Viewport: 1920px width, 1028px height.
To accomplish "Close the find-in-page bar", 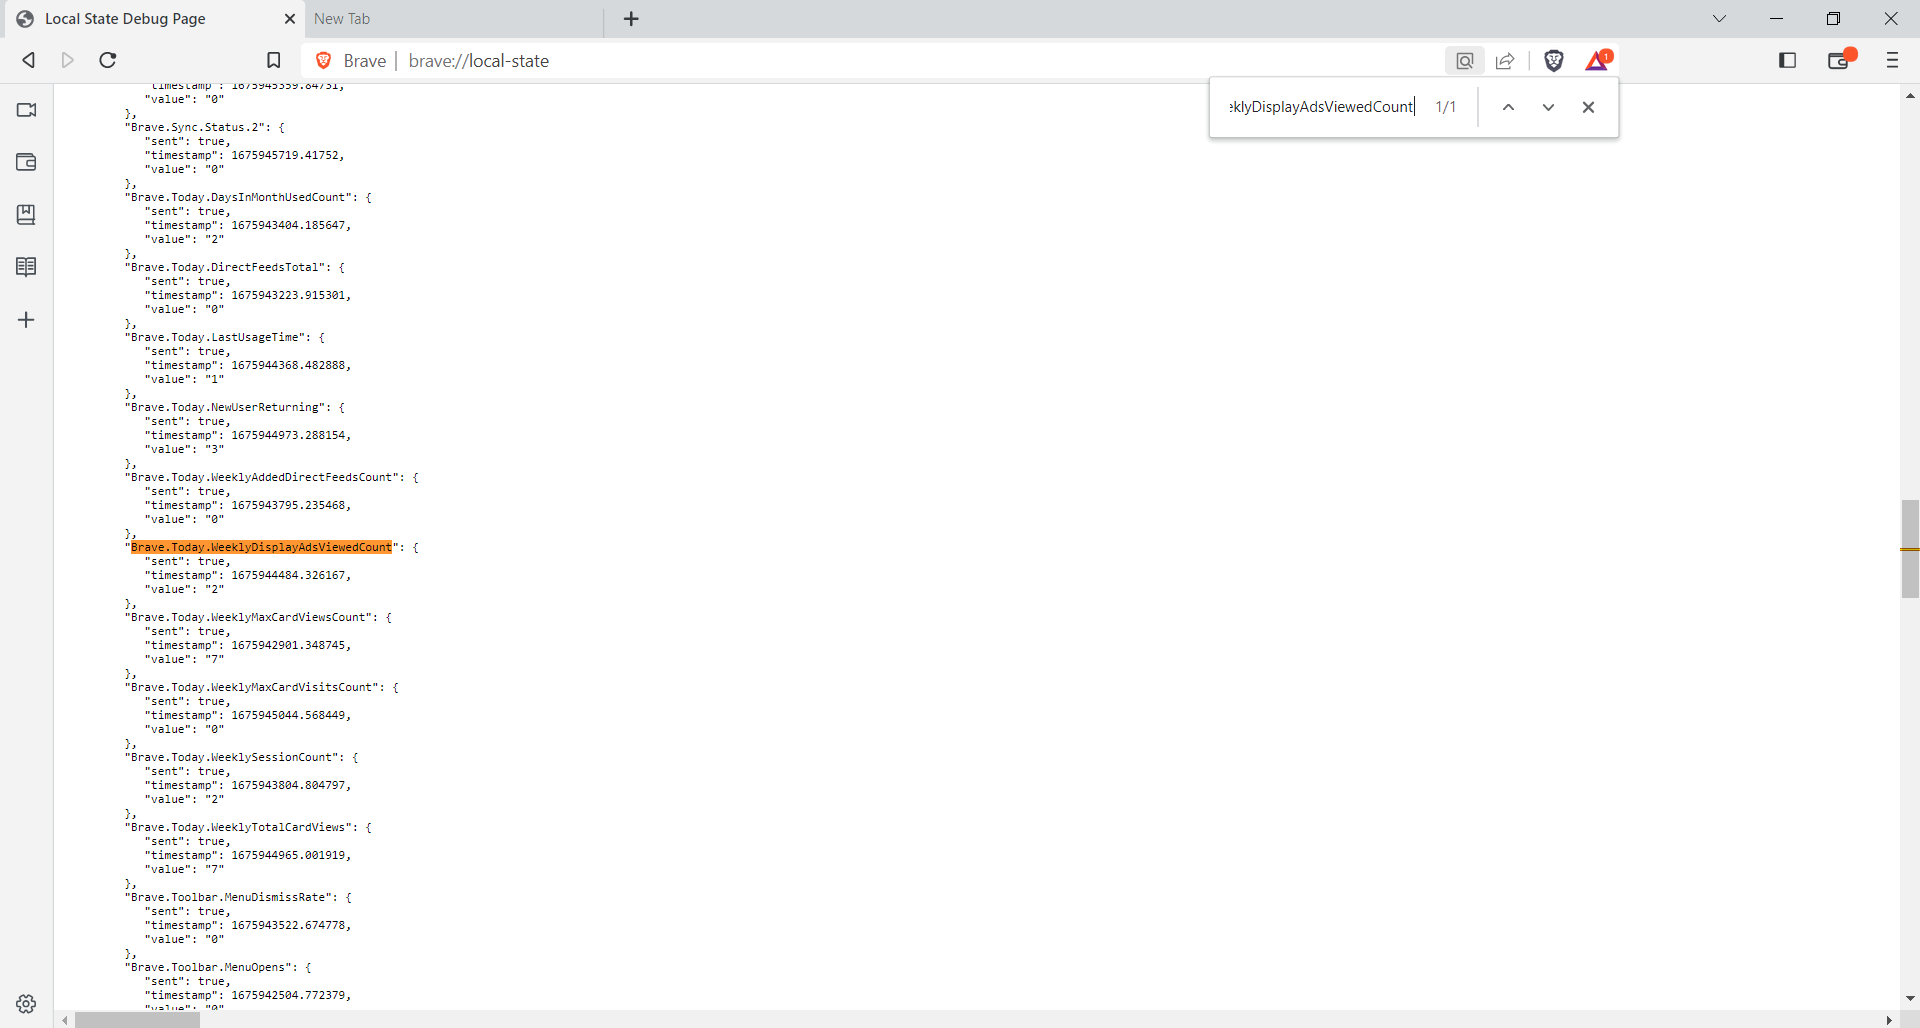I will coord(1588,106).
